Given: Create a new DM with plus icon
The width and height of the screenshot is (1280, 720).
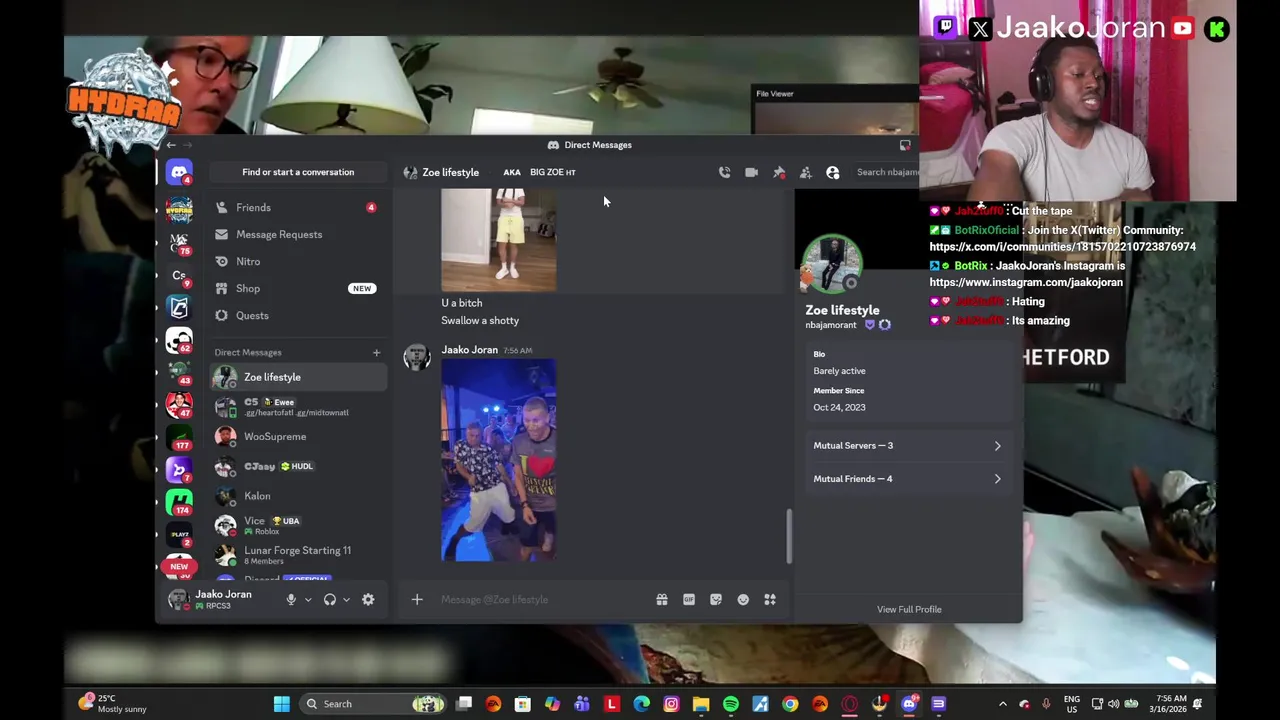Looking at the screenshot, I should (x=376, y=352).
